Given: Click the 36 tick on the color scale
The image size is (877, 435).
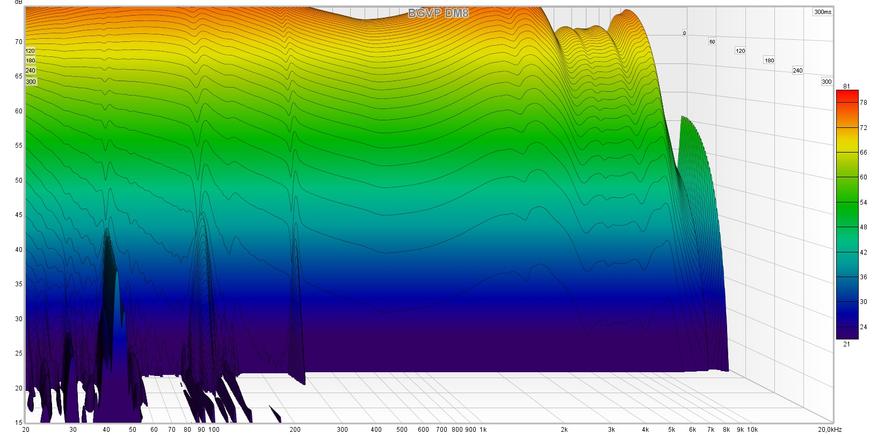Looking at the screenshot, I should (864, 277).
